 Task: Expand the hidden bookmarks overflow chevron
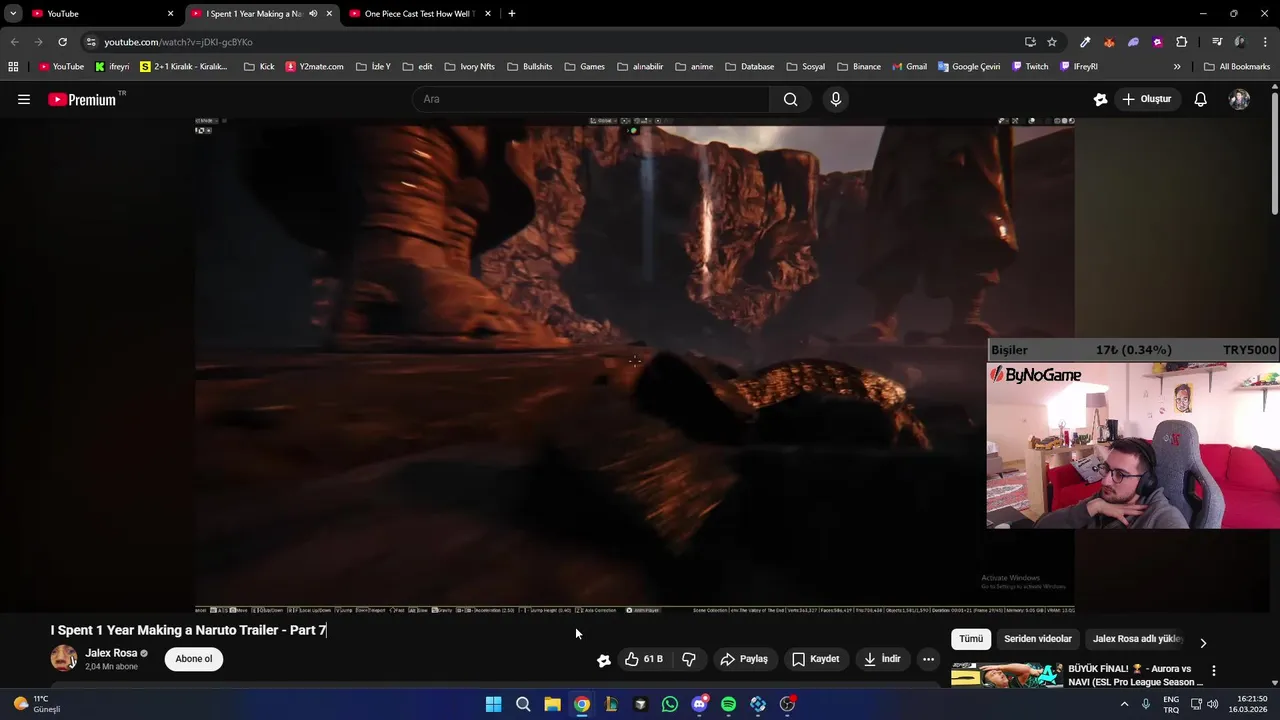[1177, 67]
